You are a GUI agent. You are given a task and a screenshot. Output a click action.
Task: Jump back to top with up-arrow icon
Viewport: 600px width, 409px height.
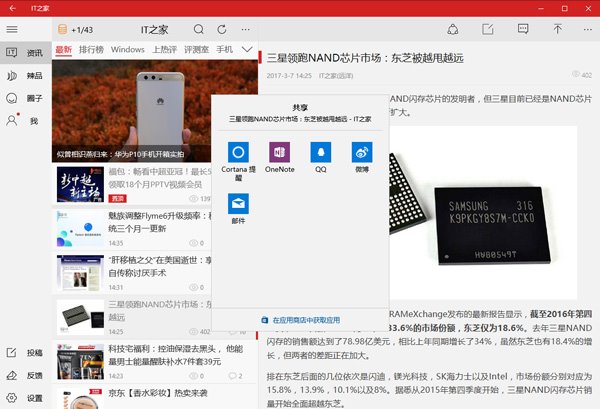558,29
